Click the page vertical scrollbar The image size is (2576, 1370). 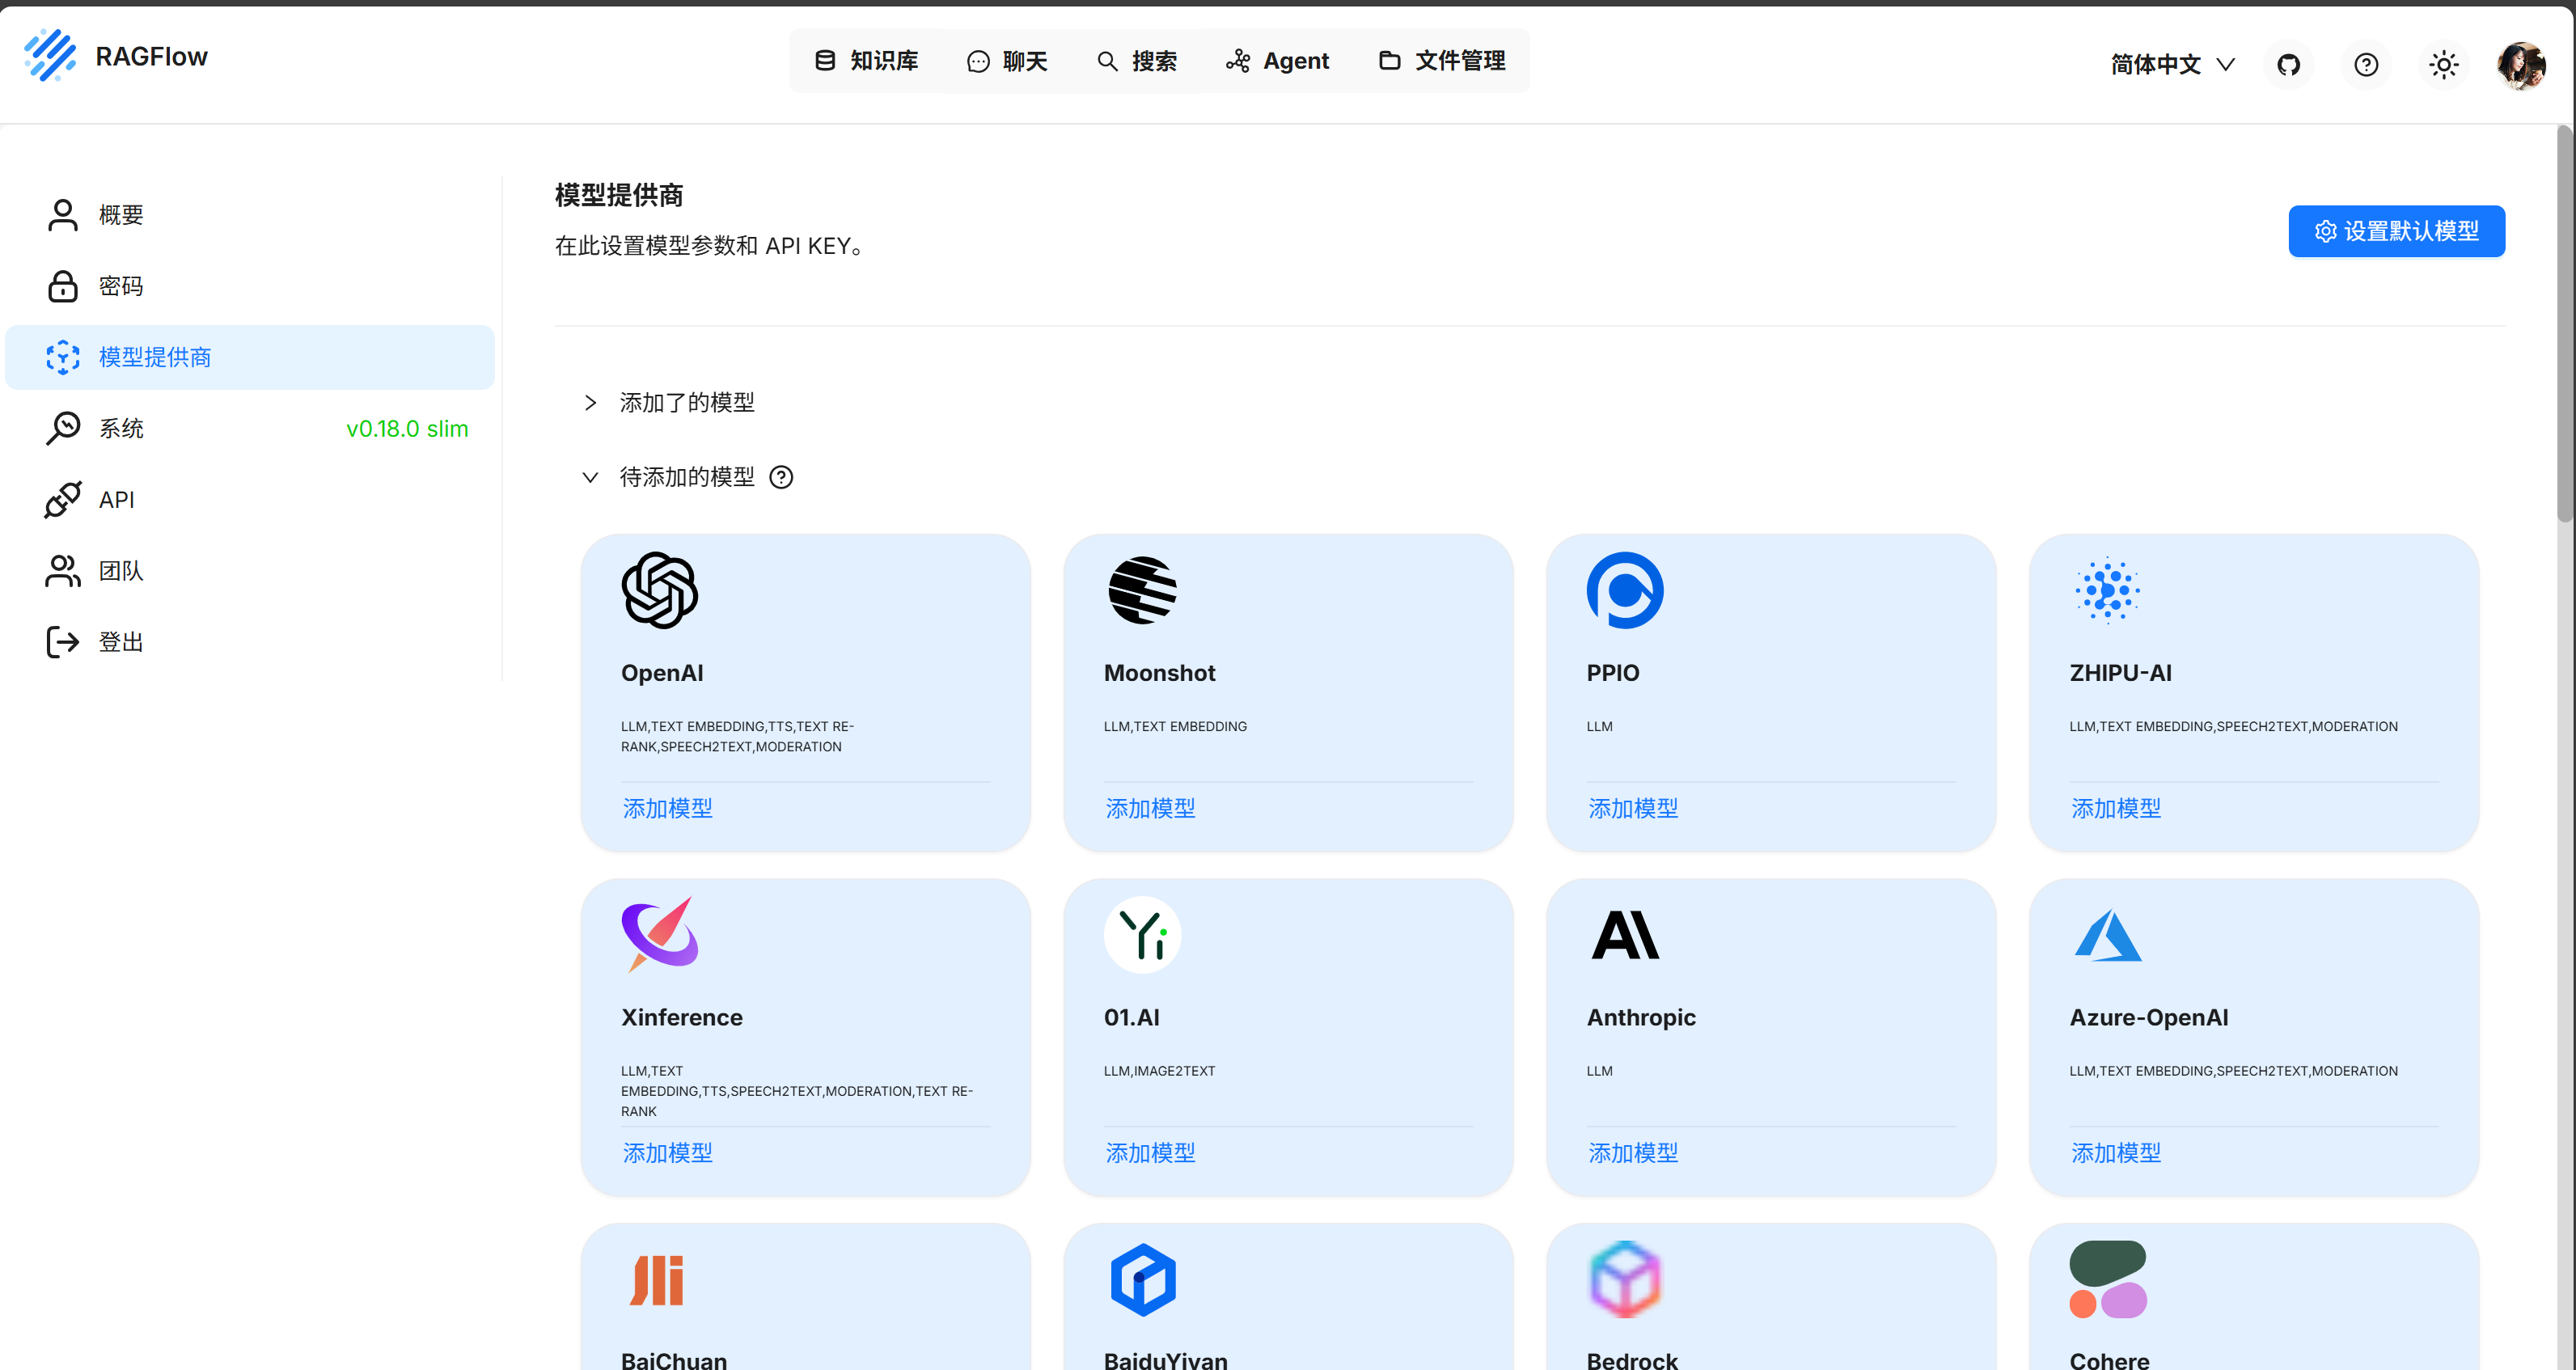[2565, 324]
